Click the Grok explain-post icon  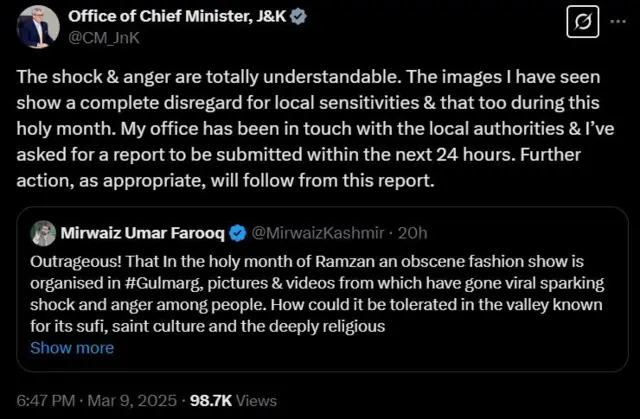[581, 22]
